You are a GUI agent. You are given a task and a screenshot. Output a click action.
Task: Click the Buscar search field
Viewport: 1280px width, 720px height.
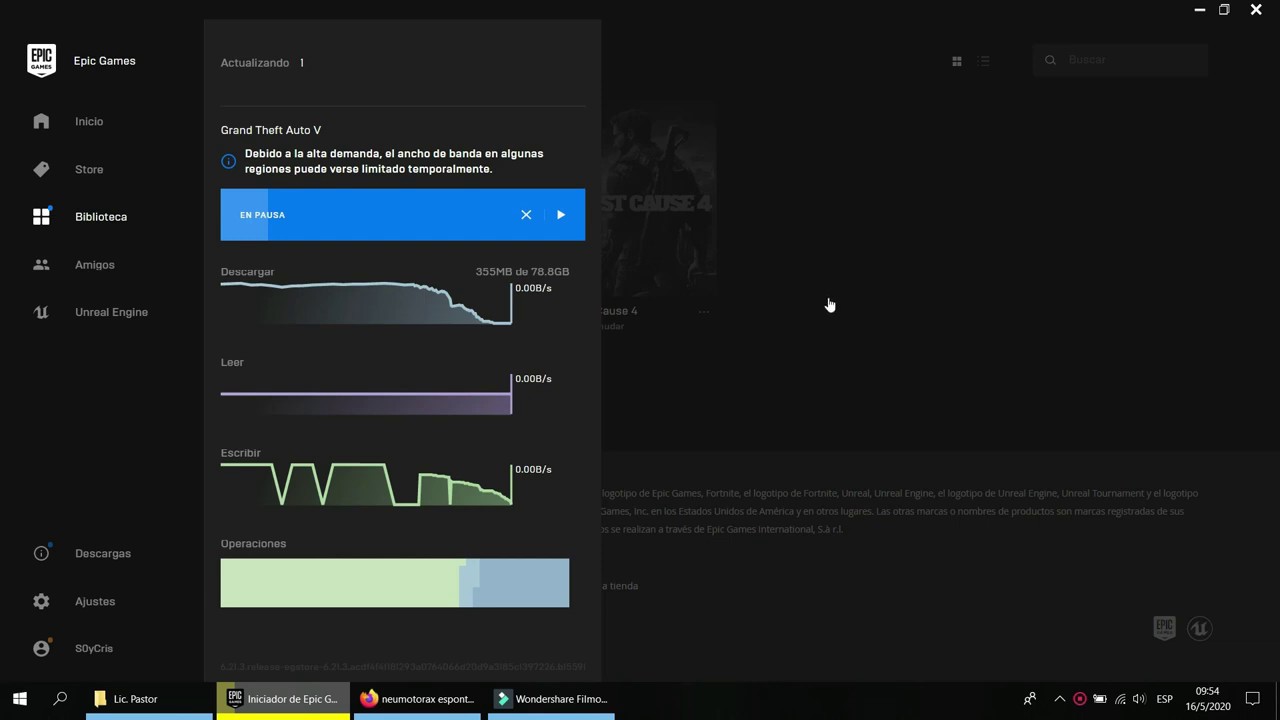pyautogui.click(x=1120, y=60)
